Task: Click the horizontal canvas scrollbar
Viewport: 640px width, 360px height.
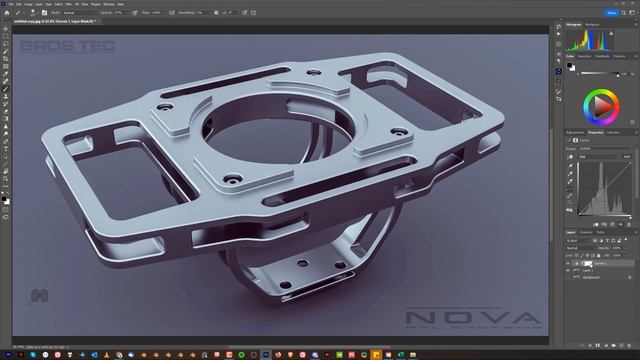Action: 310,347
